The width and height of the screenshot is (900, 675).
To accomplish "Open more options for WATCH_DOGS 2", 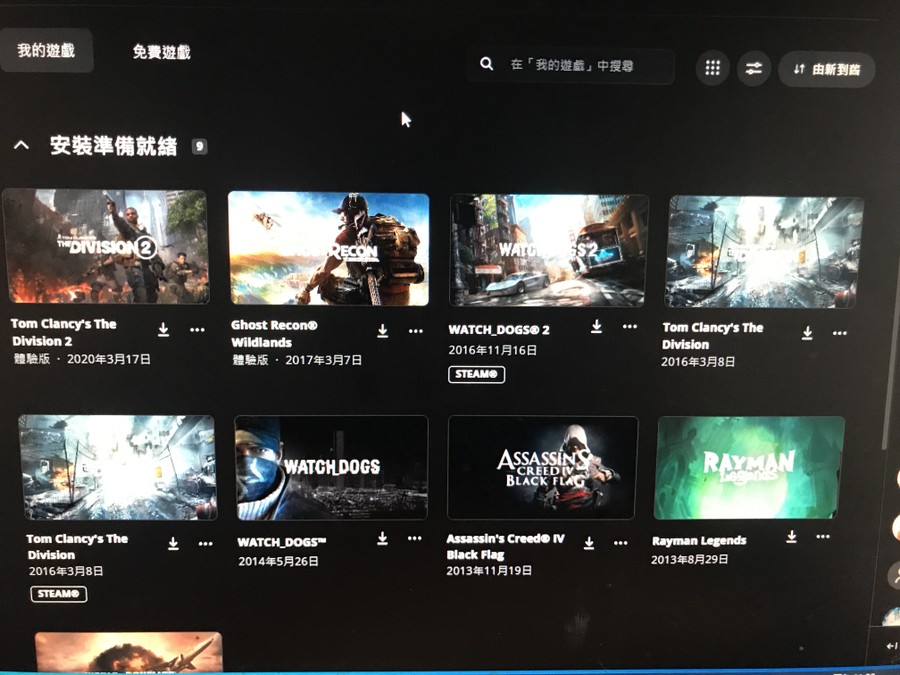I will [x=630, y=327].
